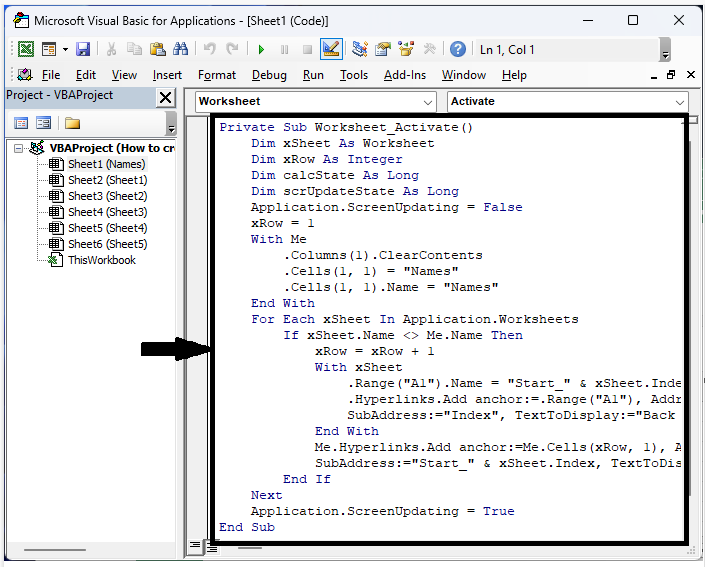The height and width of the screenshot is (567, 705).
Task: Click the Reset stop icon
Action: coord(307,49)
